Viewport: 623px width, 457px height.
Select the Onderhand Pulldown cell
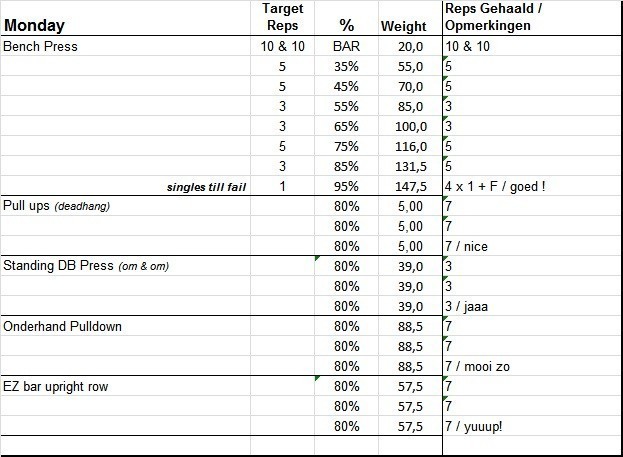click(64, 326)
